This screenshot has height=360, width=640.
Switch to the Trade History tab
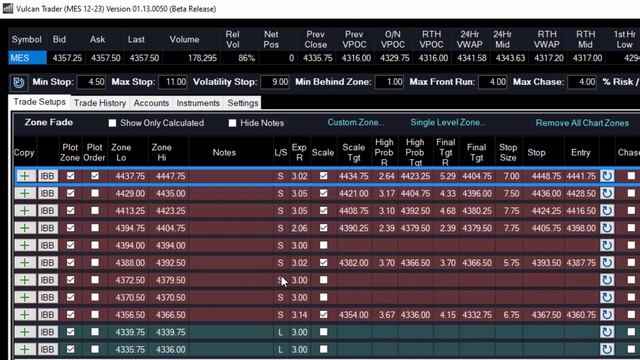tap(100, 103)
